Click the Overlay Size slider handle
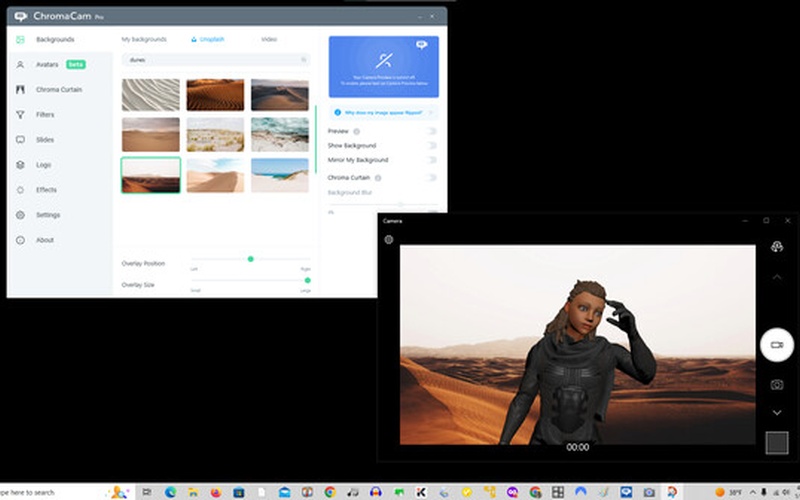 pos(307,281)
